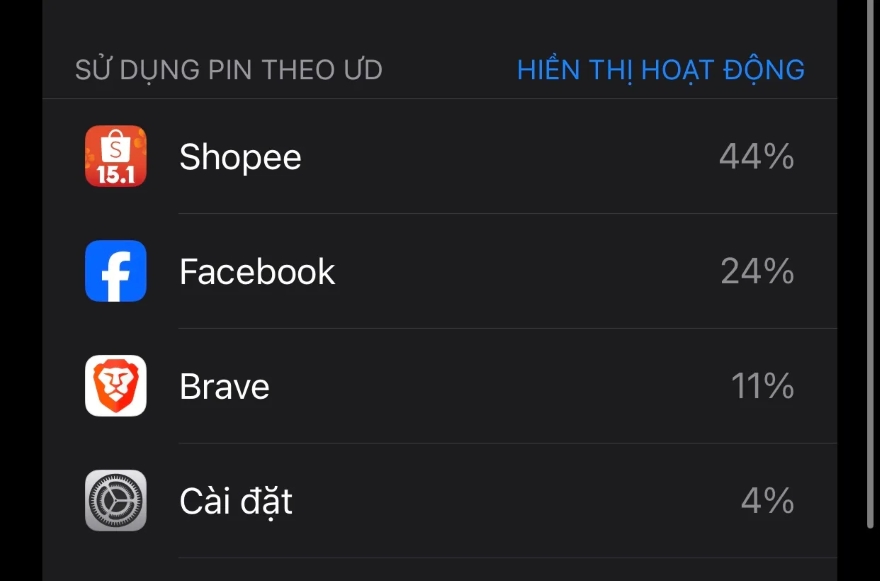Tap the SỬ DỤNG PIN THEO ƯD header
Screen dimensions: 880x581
click(232, 70)
